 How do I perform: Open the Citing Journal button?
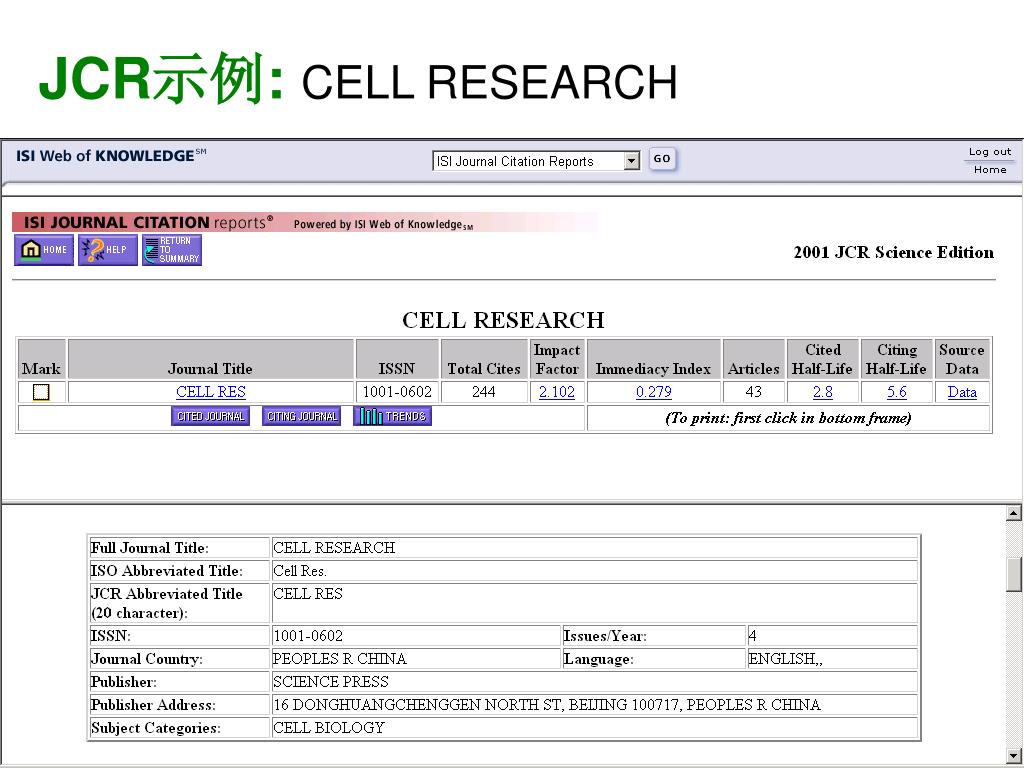(302, 416)
